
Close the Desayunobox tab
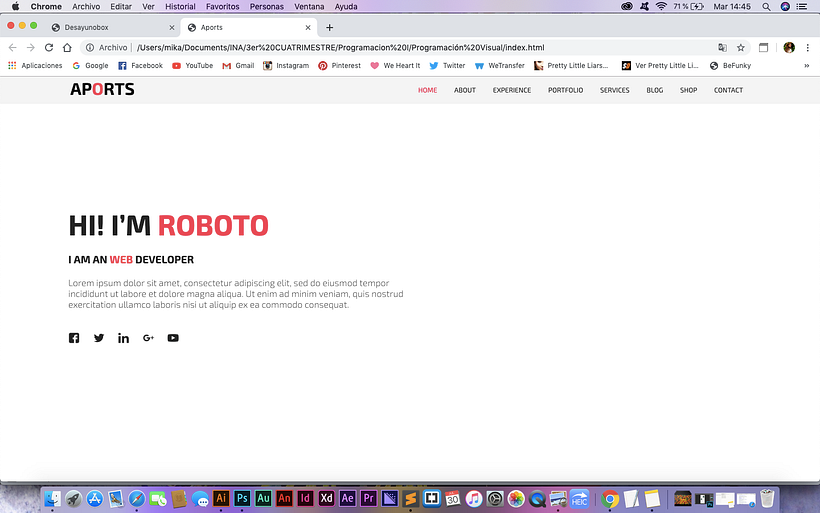(172, 28)
